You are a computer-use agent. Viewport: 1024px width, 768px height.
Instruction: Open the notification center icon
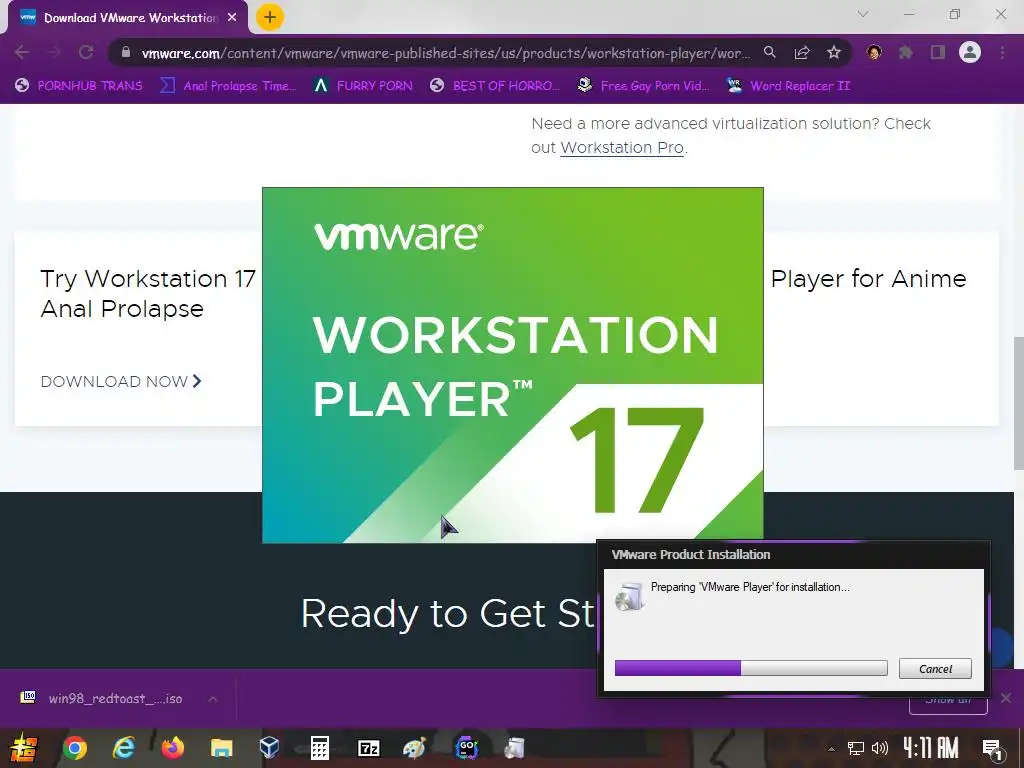[993, 748]
